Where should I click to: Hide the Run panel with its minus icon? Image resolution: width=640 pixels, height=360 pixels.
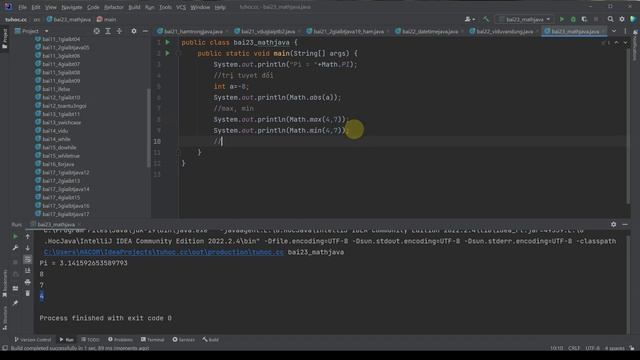[625, 224]
